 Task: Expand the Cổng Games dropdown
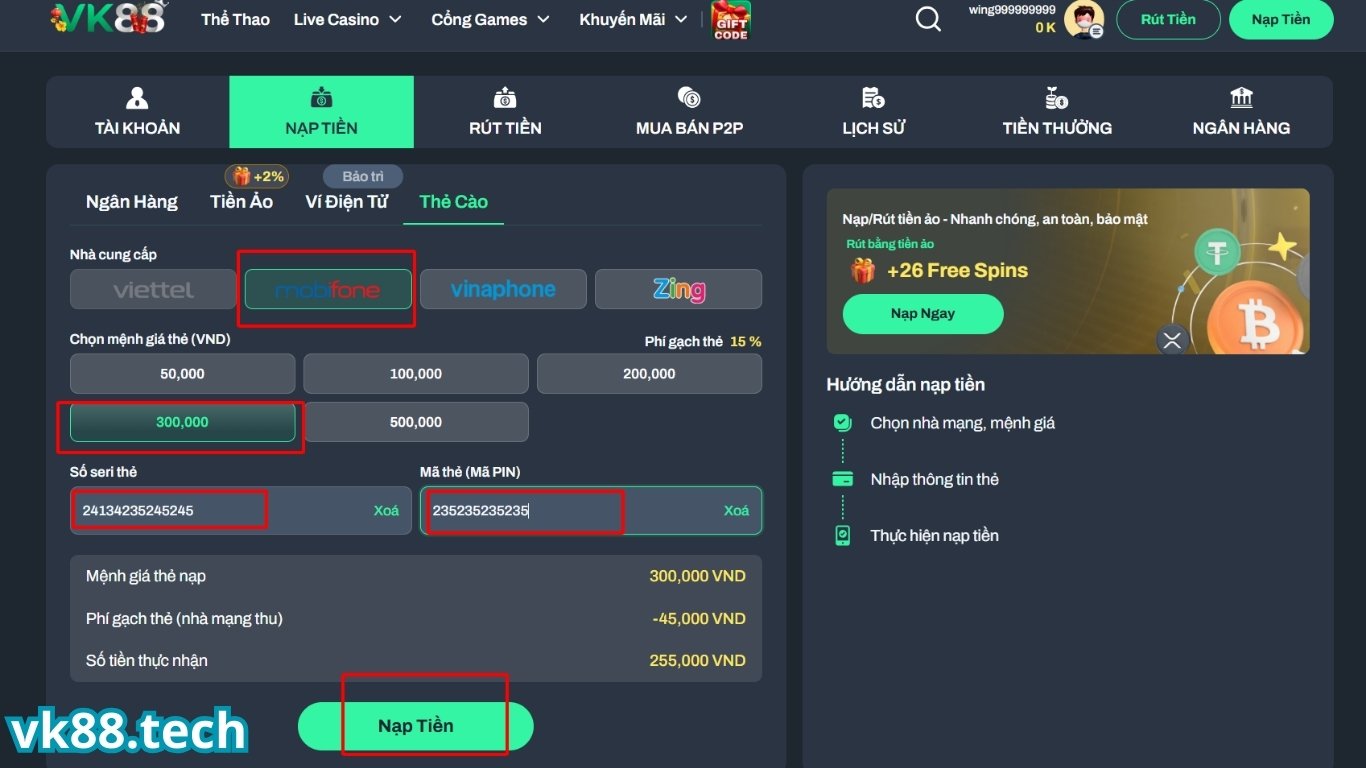coord(490,20)
